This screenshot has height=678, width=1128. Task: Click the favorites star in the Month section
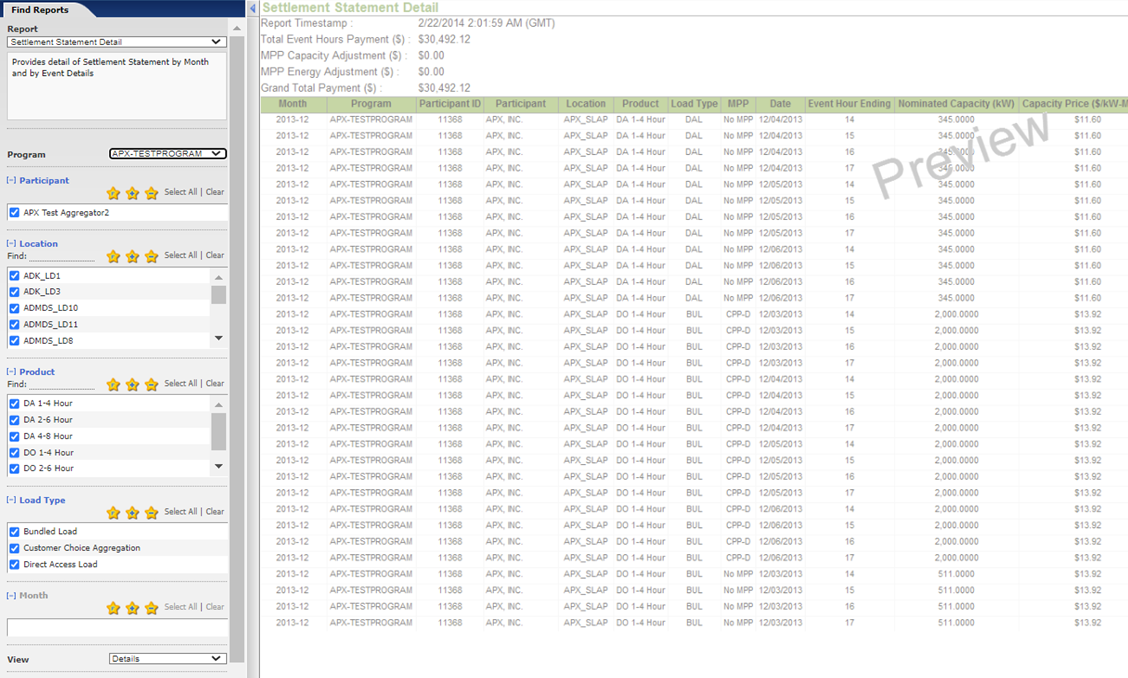[113, 607]
